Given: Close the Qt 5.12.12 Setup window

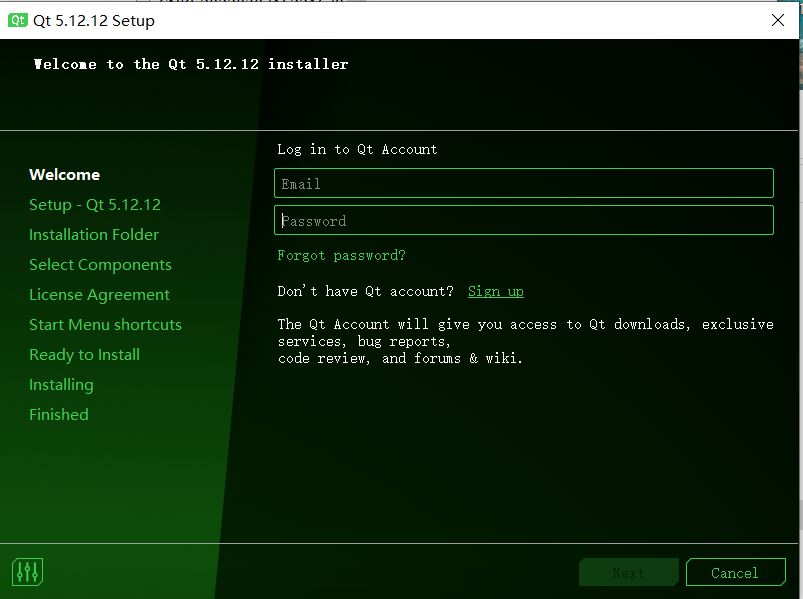Looking at the screenshot, I should 777,20.
